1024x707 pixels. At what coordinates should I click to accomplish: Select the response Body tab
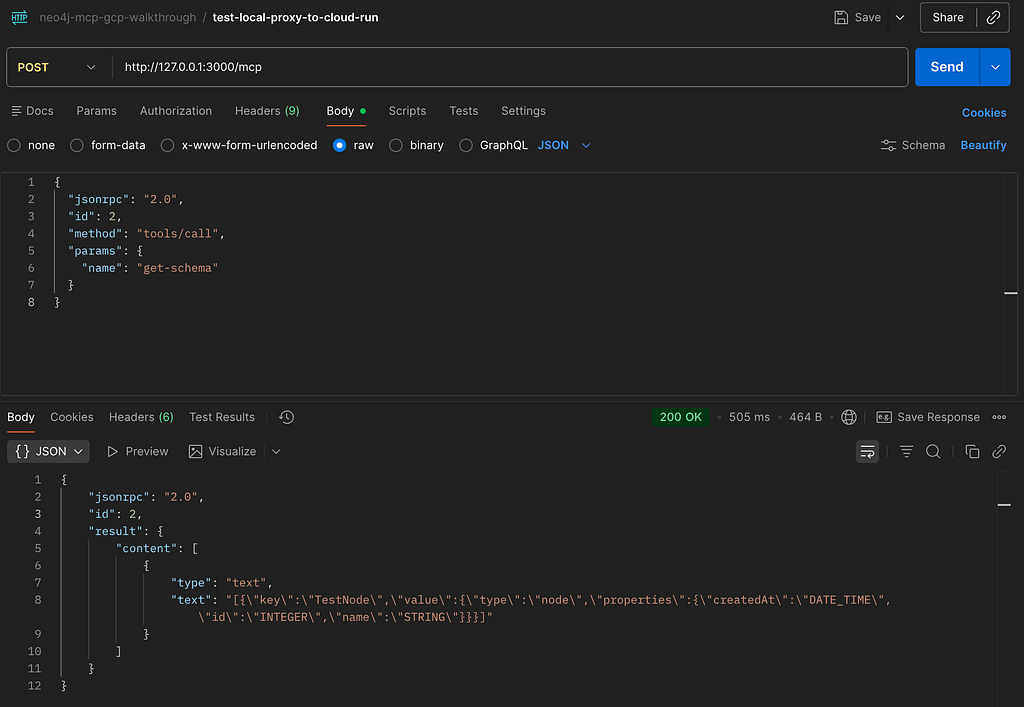tap(21, 417)
